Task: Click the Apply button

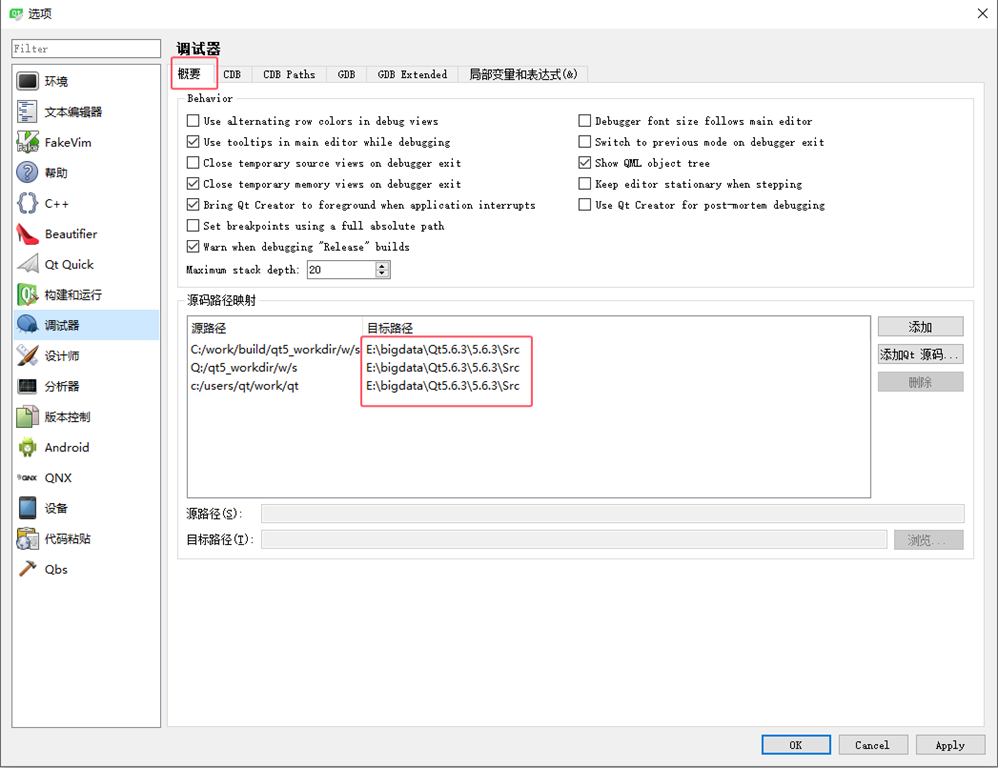Action: point(950,745)
